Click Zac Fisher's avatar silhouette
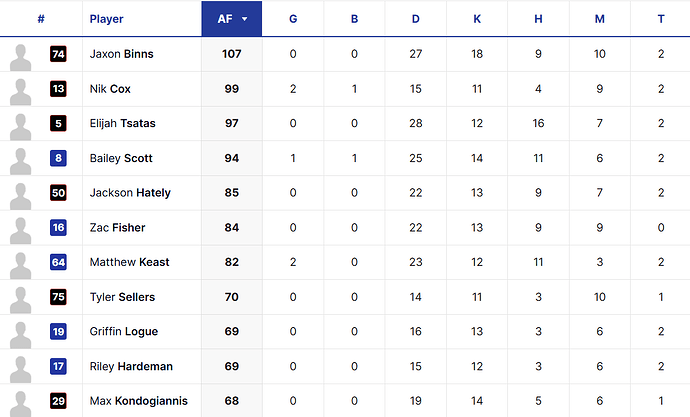The width and height of the screenshot is (690, 417). tap(21, 231)
